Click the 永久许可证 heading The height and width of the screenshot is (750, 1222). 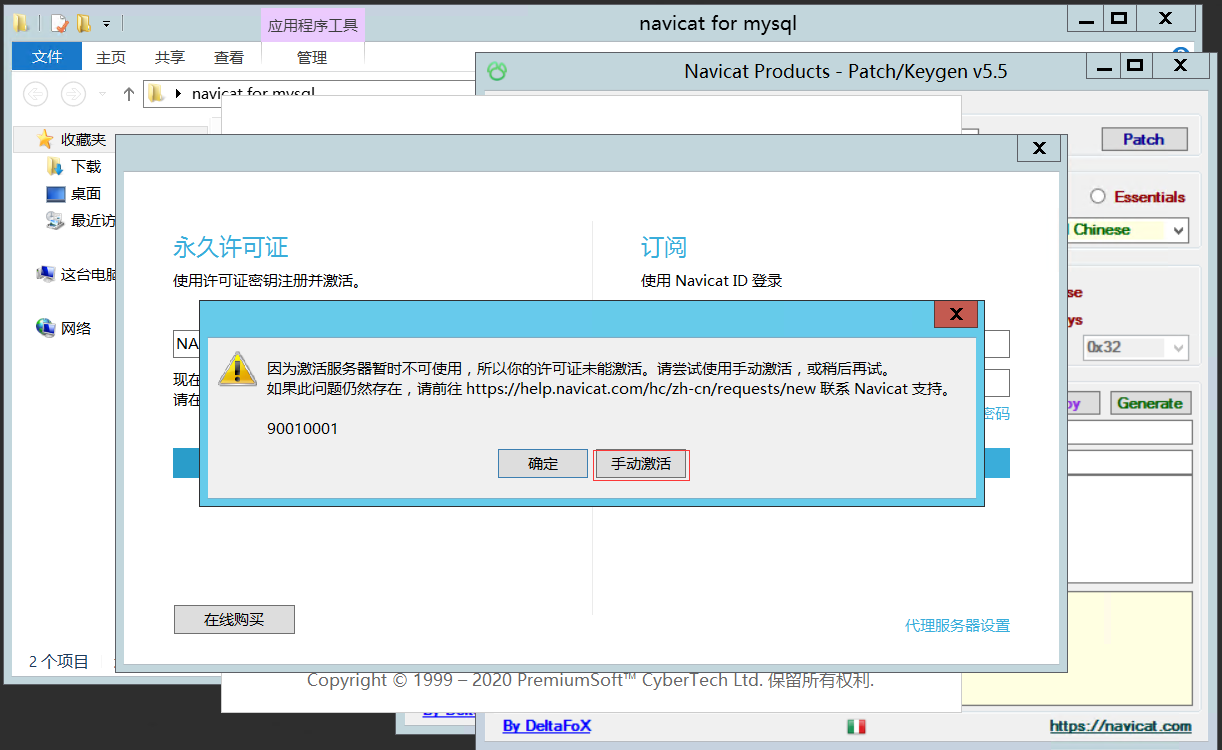[230, 248]
